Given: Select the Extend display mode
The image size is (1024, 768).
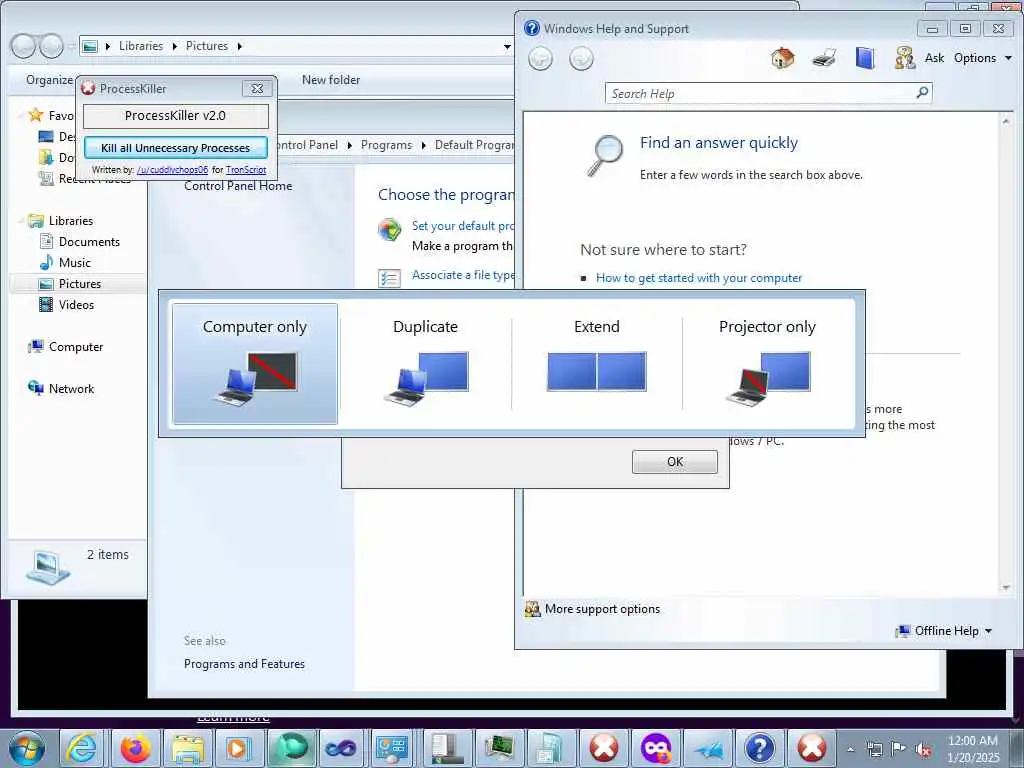Looking at the screenshot, I should pos(596,364).
